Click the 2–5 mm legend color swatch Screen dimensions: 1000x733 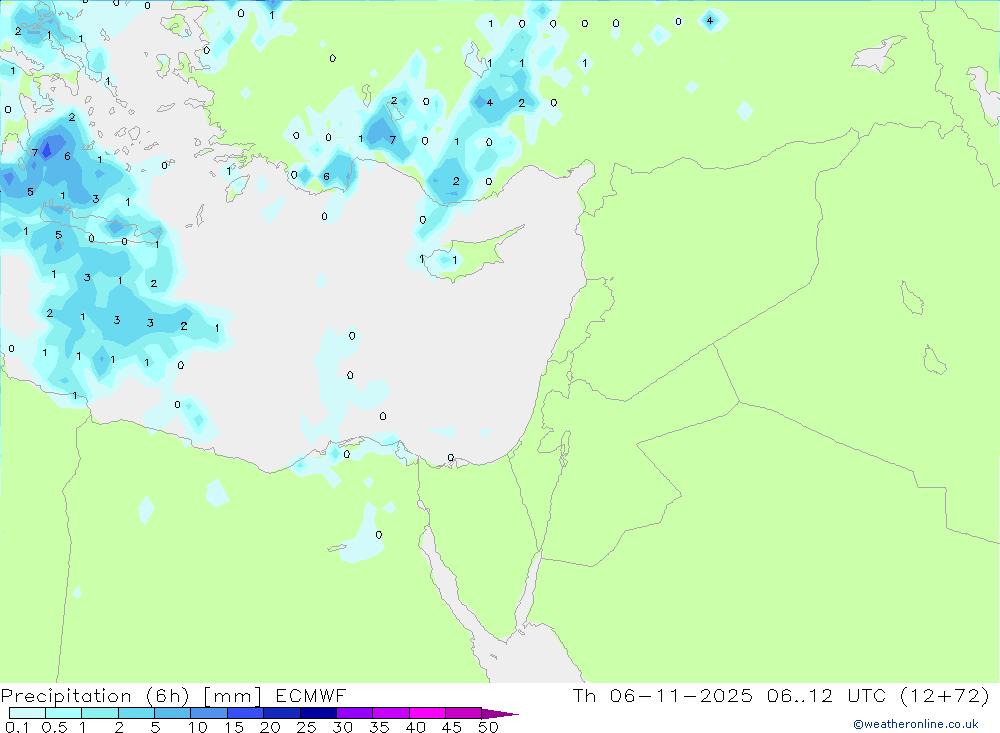[136, 713]
